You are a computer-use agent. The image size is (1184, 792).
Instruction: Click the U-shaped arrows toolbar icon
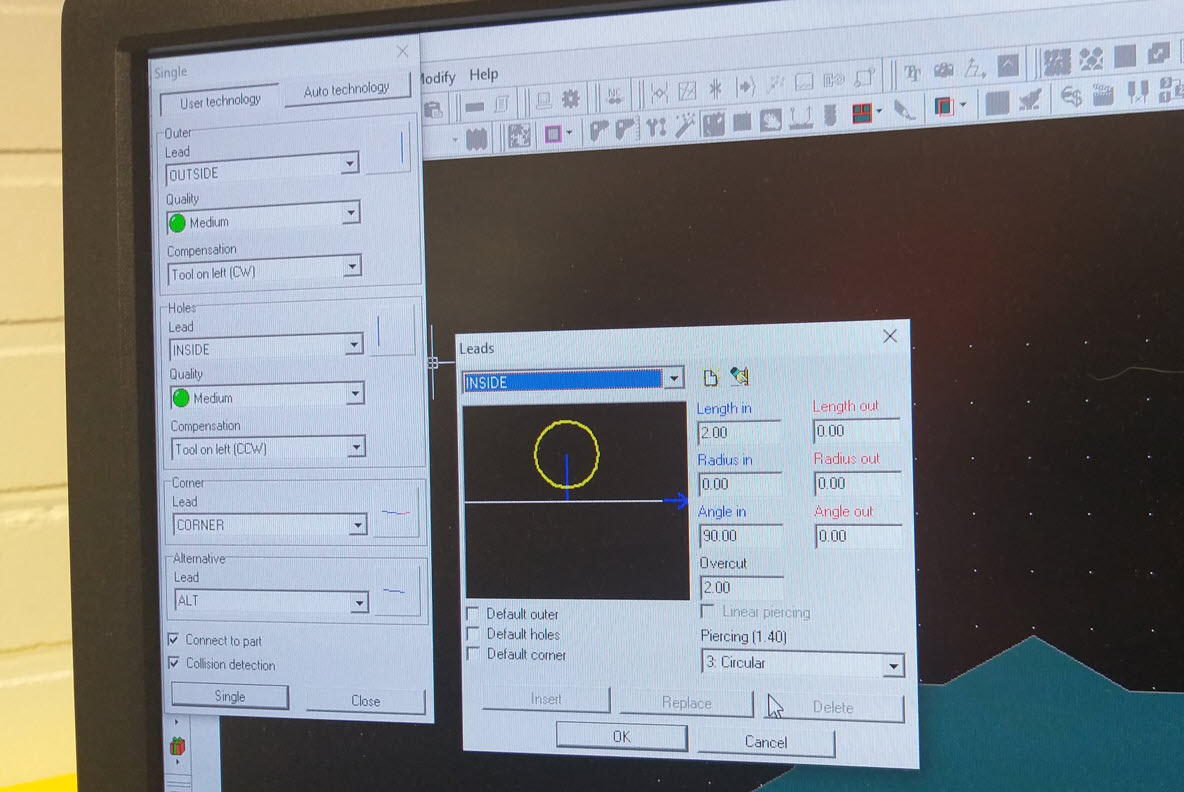click(800, 118)
